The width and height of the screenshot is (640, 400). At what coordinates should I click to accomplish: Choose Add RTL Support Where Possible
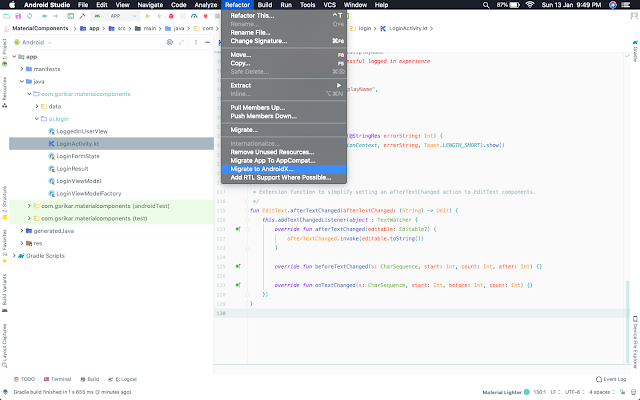[x=284, y=178]
